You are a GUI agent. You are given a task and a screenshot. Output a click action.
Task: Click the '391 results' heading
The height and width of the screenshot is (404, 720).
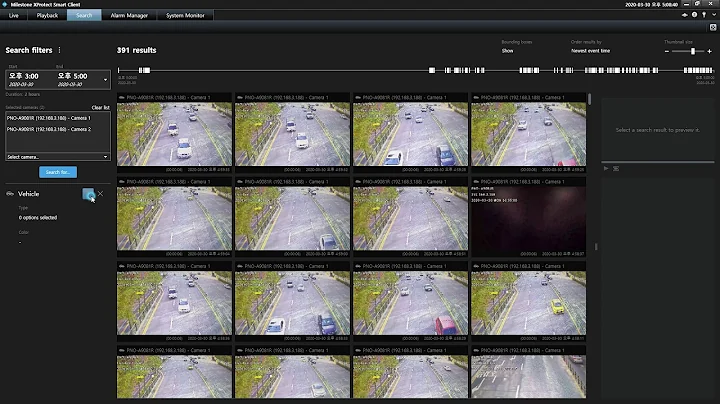point(136,50)
